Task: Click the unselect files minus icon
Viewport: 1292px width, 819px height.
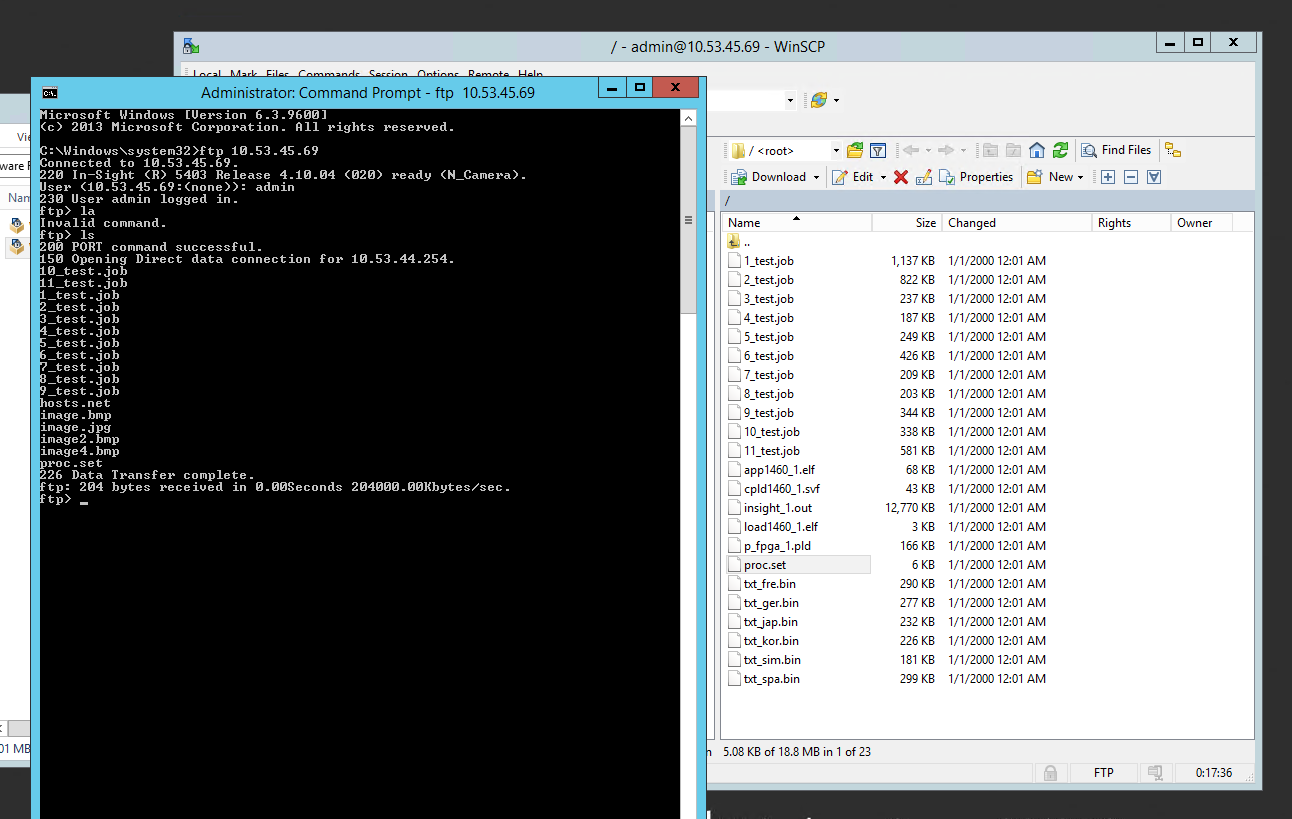Action: [x=1131, y=177]
